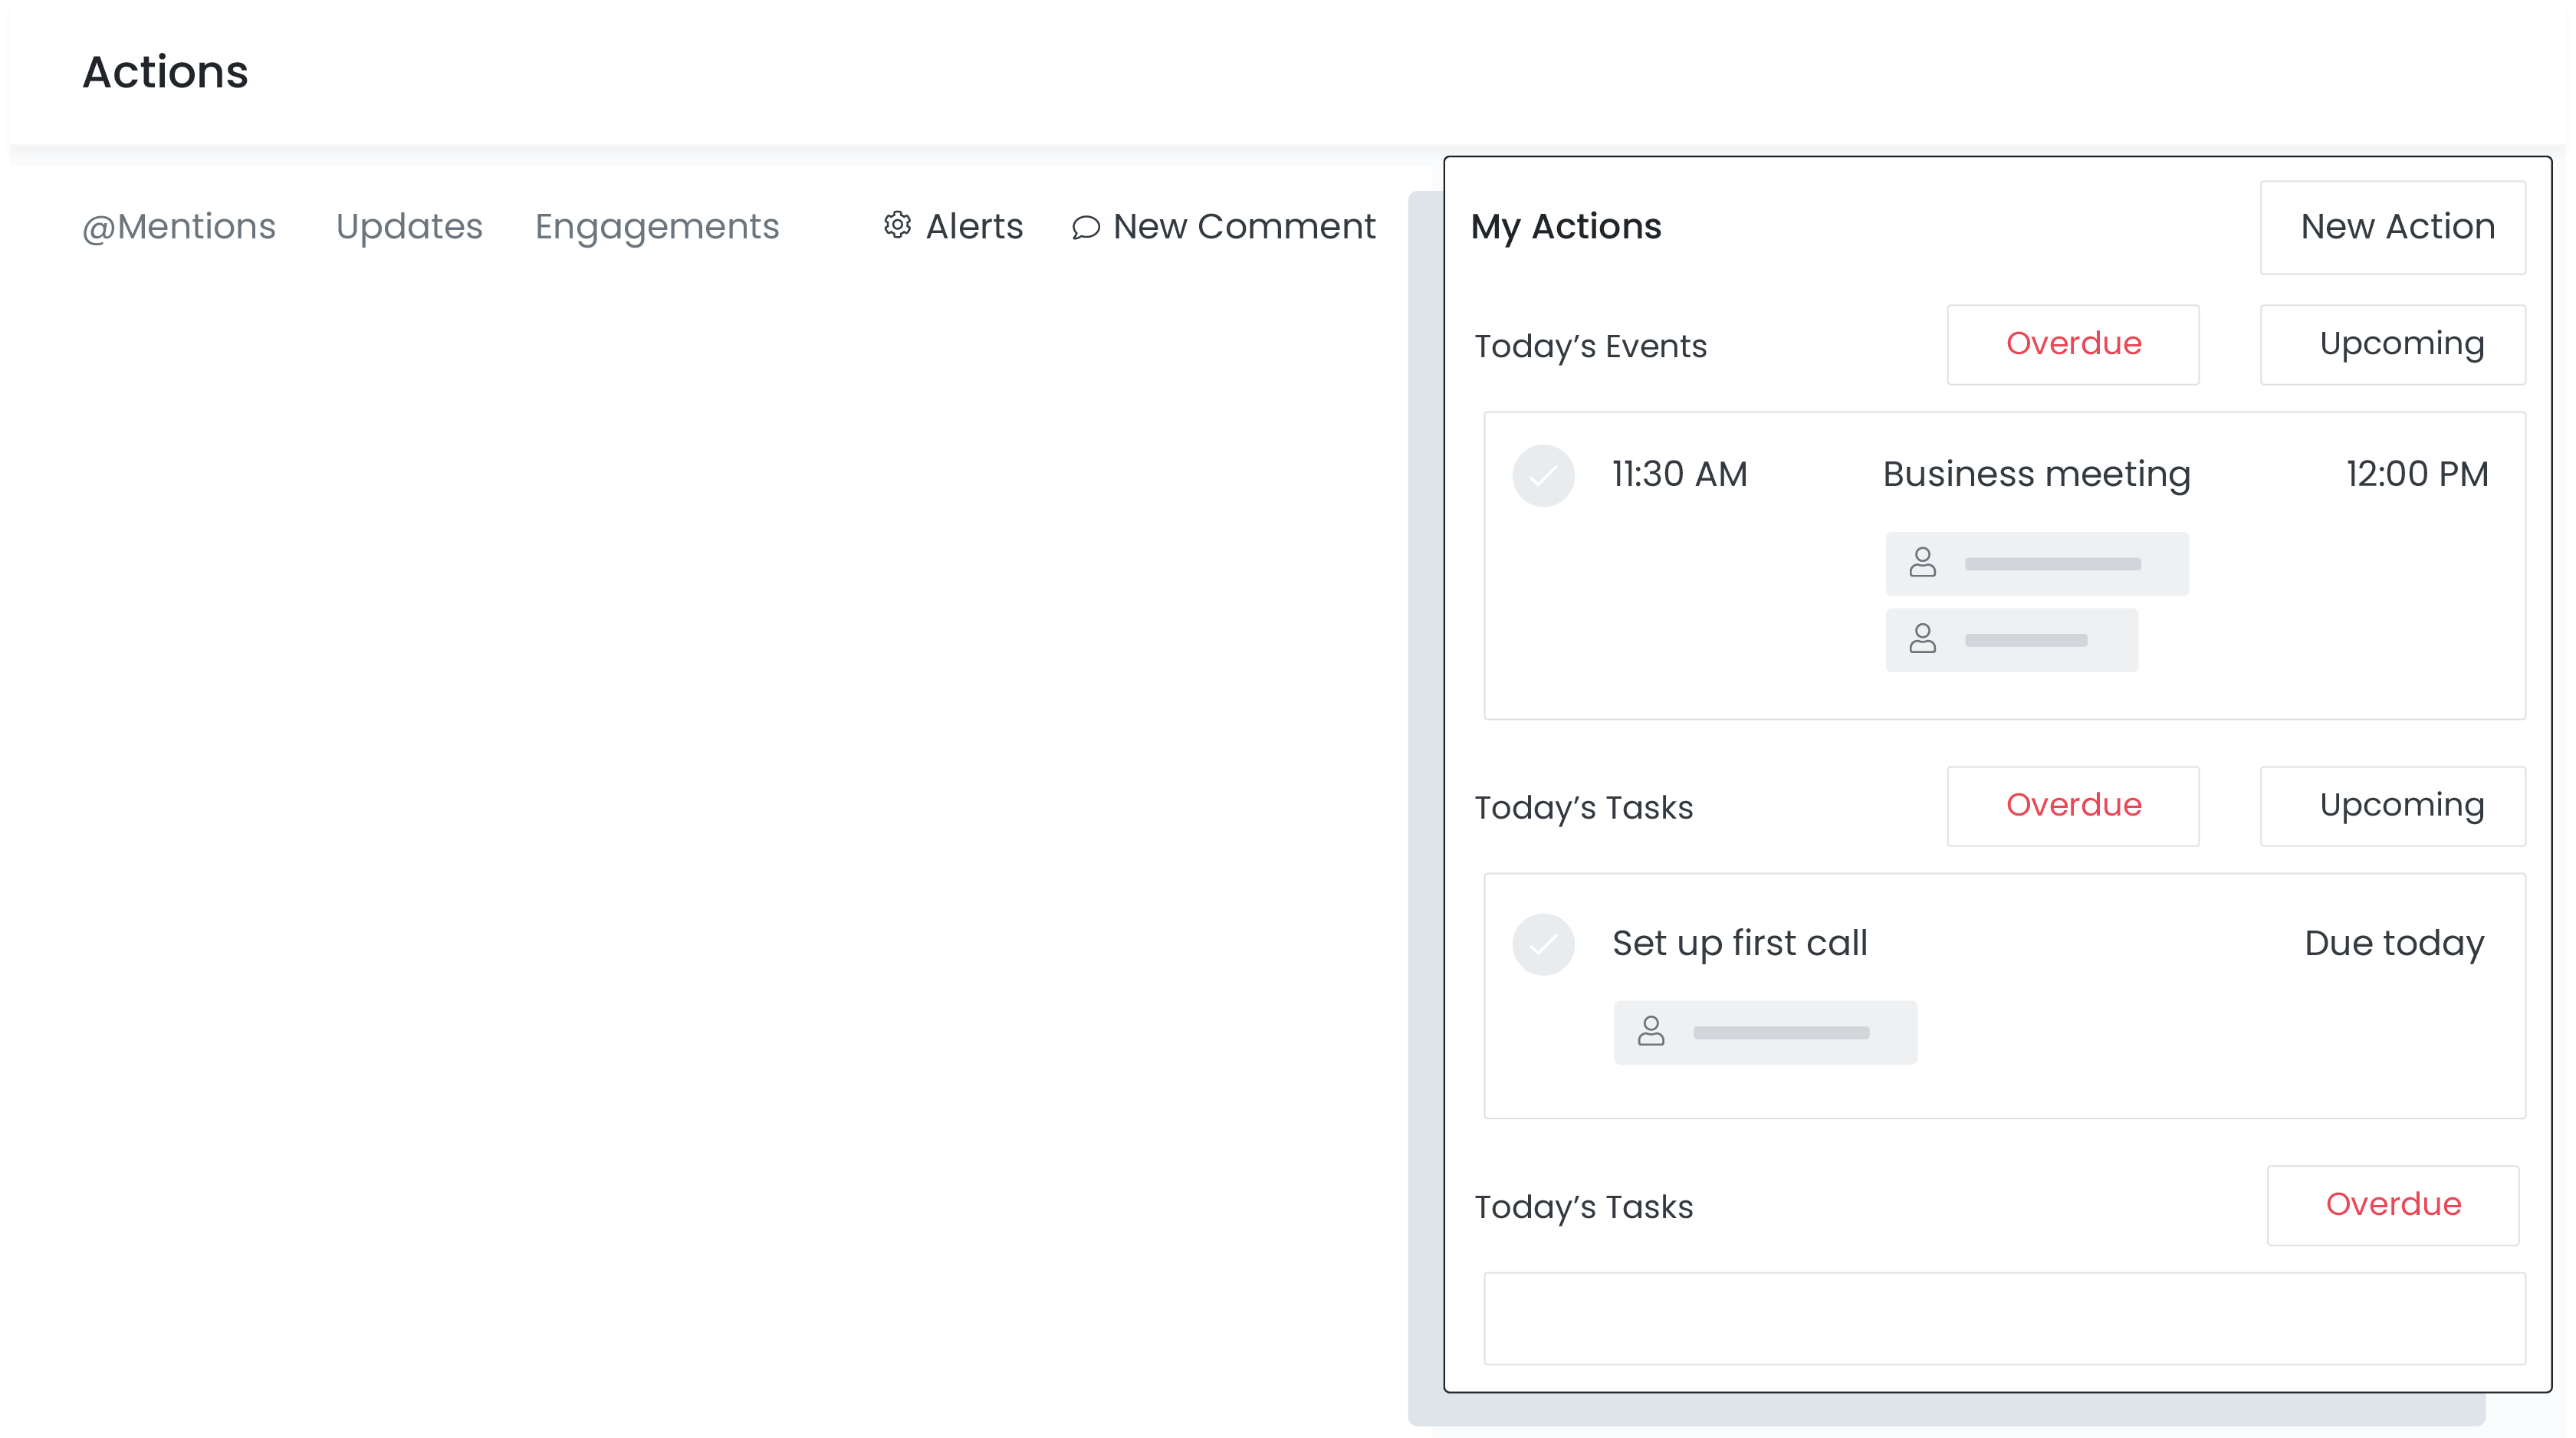The width and height of the screenshot is (2576, 1438).
Task: Open the Updates tab
Action: coord(409,227)
